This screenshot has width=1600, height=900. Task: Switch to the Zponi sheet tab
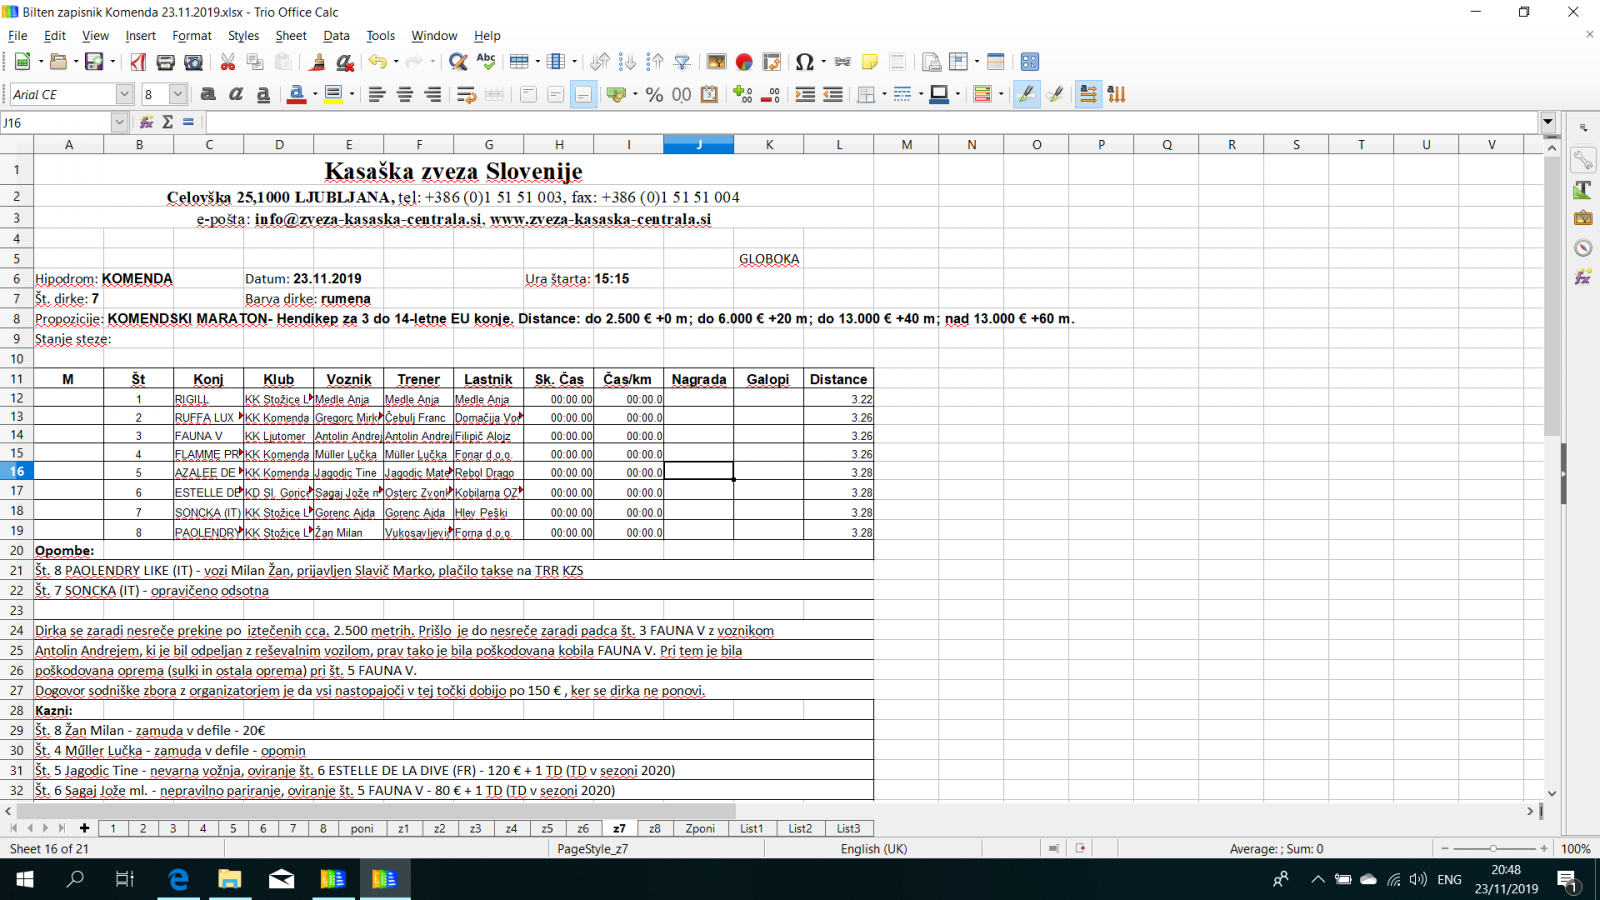[700, 828]
